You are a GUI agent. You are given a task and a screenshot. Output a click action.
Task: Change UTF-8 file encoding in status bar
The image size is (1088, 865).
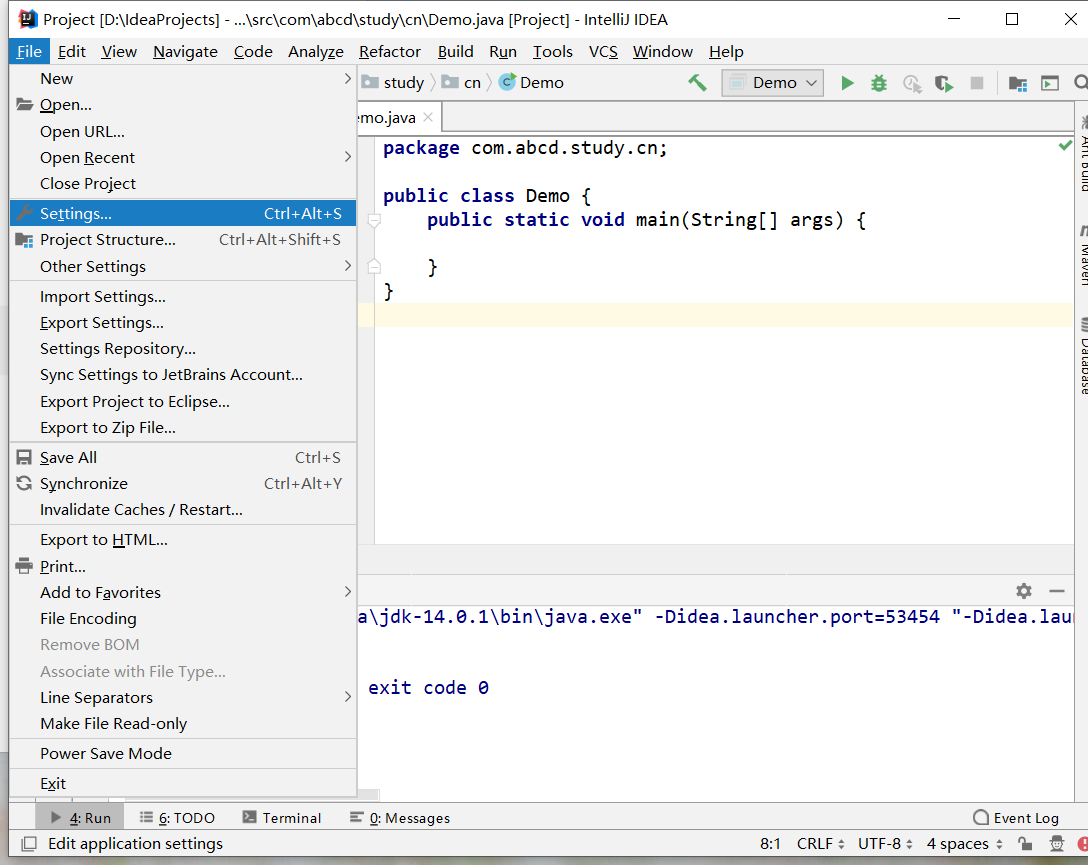pos(885,843)
